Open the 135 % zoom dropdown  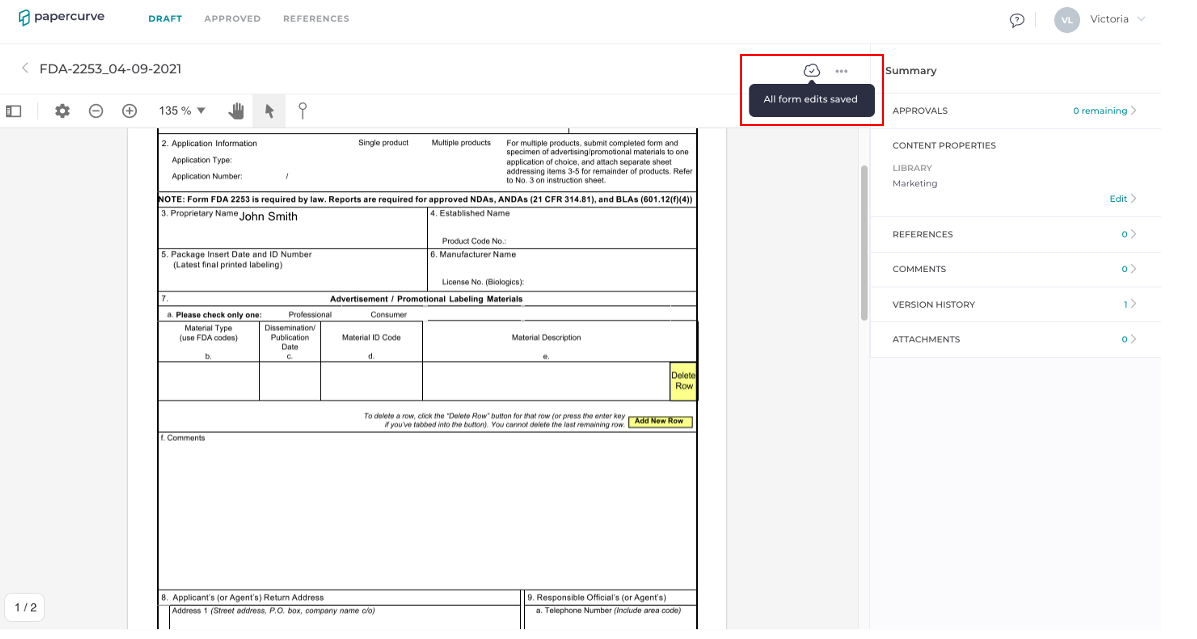pos(182,111)
